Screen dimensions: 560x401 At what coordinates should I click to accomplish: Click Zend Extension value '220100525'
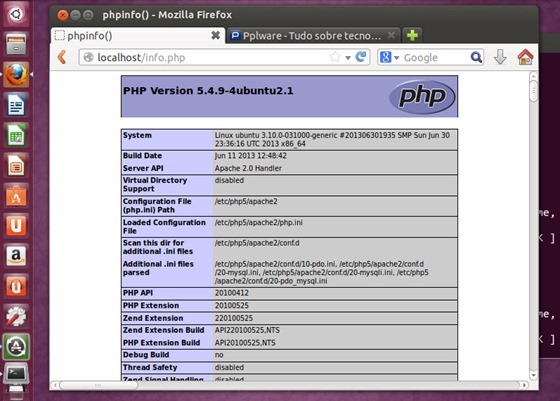pos(234,318)
